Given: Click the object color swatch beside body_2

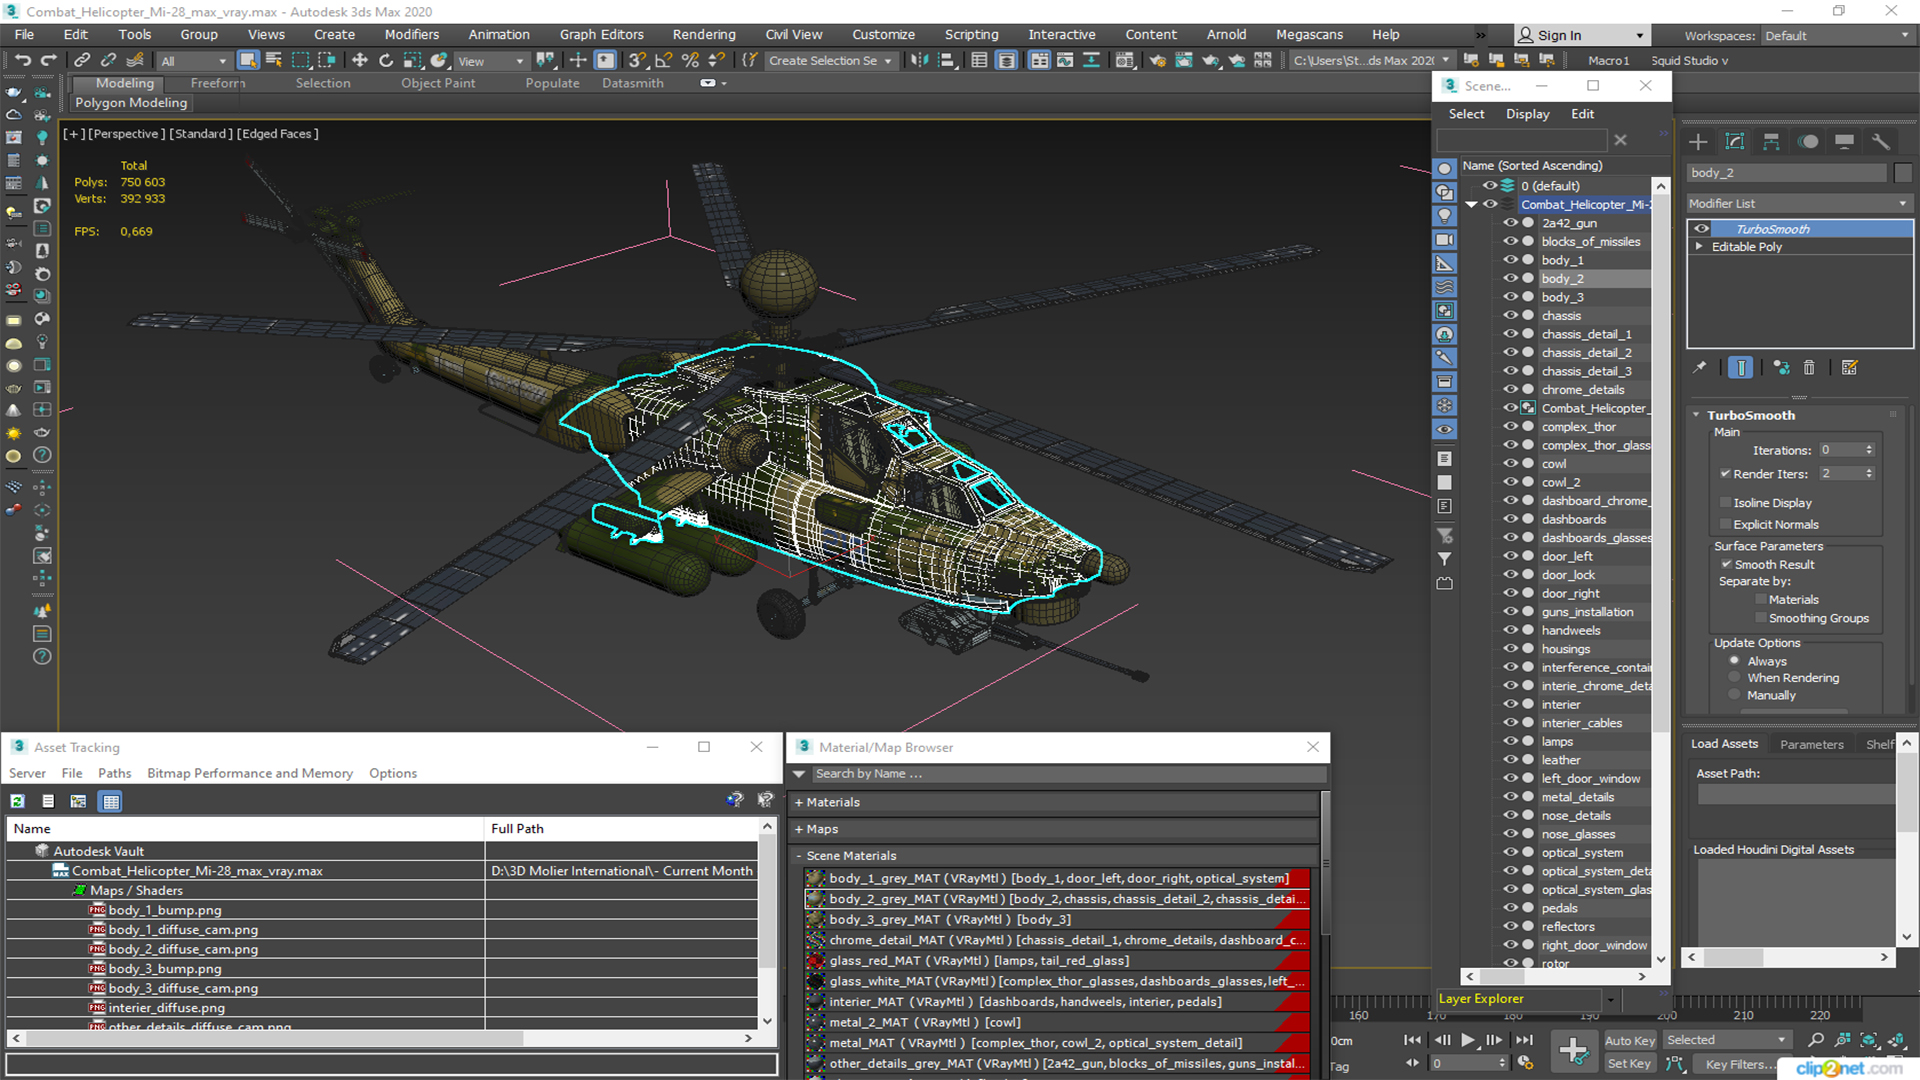Looking at the screenshot, I should [1902, 173].
